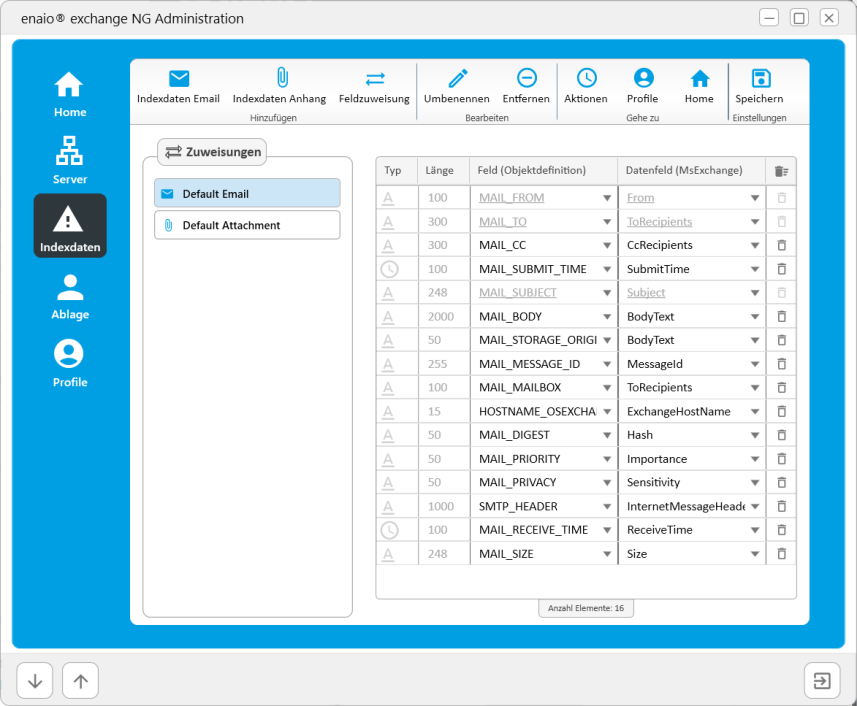The image size is (857, 706).
Task: Click the Entfernen minus icon
Action: pos(527,78)
